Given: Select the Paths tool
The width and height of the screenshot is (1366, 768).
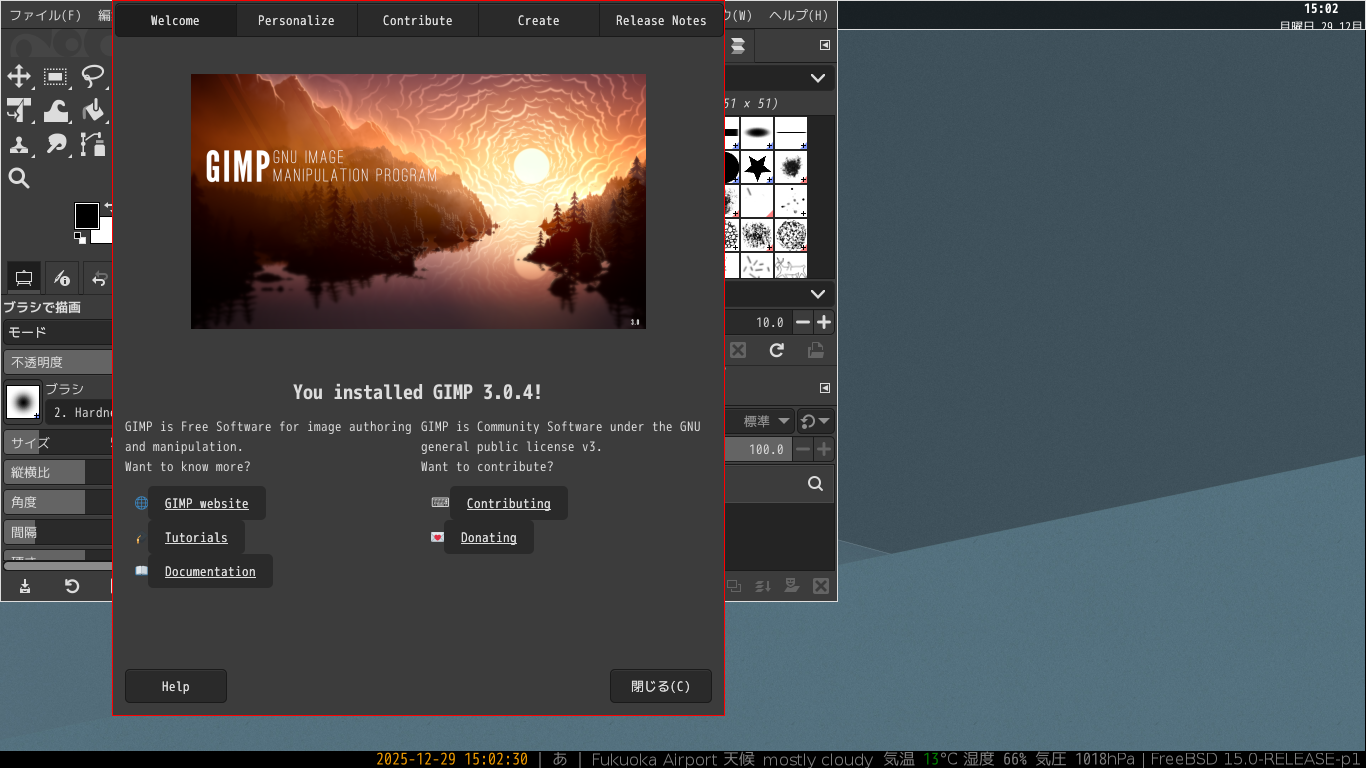Looking at the screenshot, I should (91, 144).
